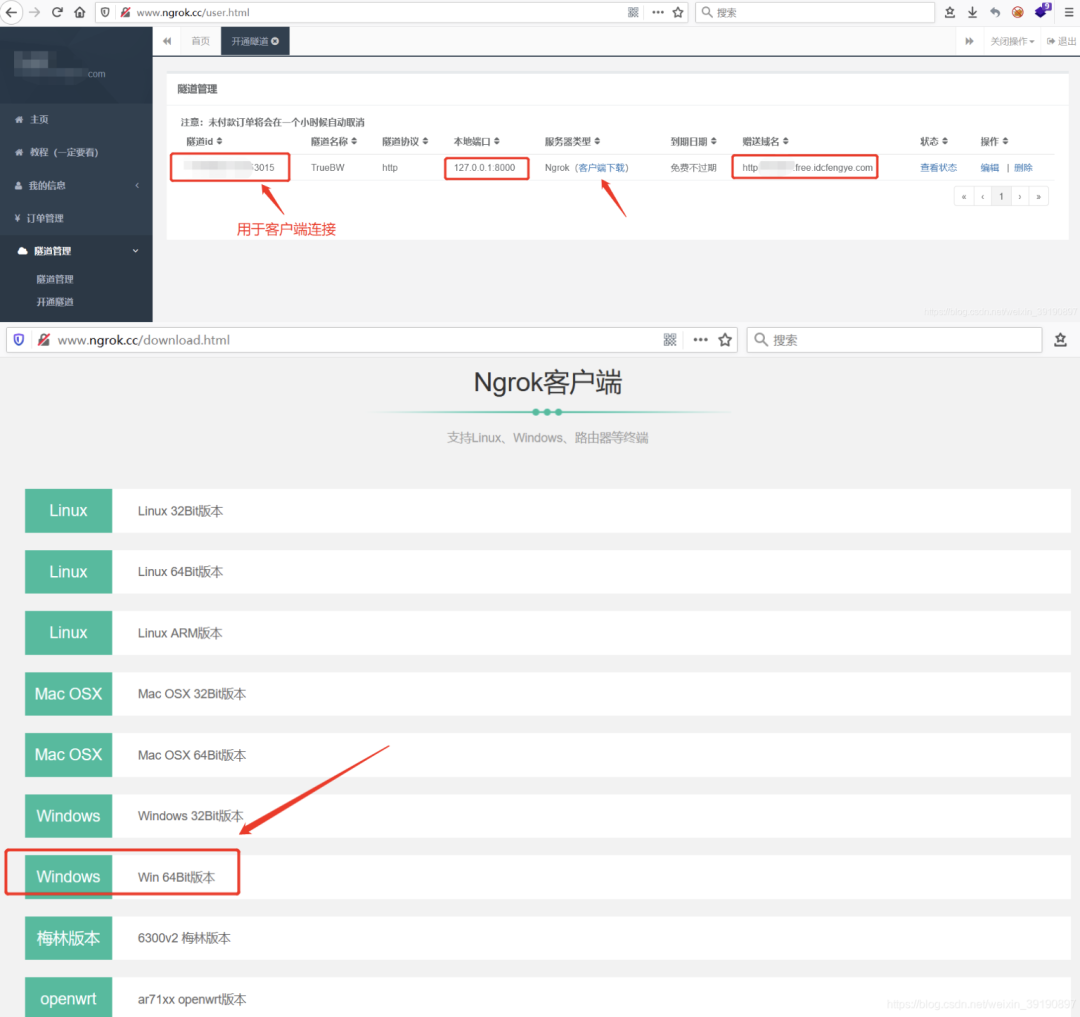Screen dimensions: 1080x1017
Task: Download 6300v2 梅林版本 client
Action: click(548, 938)
